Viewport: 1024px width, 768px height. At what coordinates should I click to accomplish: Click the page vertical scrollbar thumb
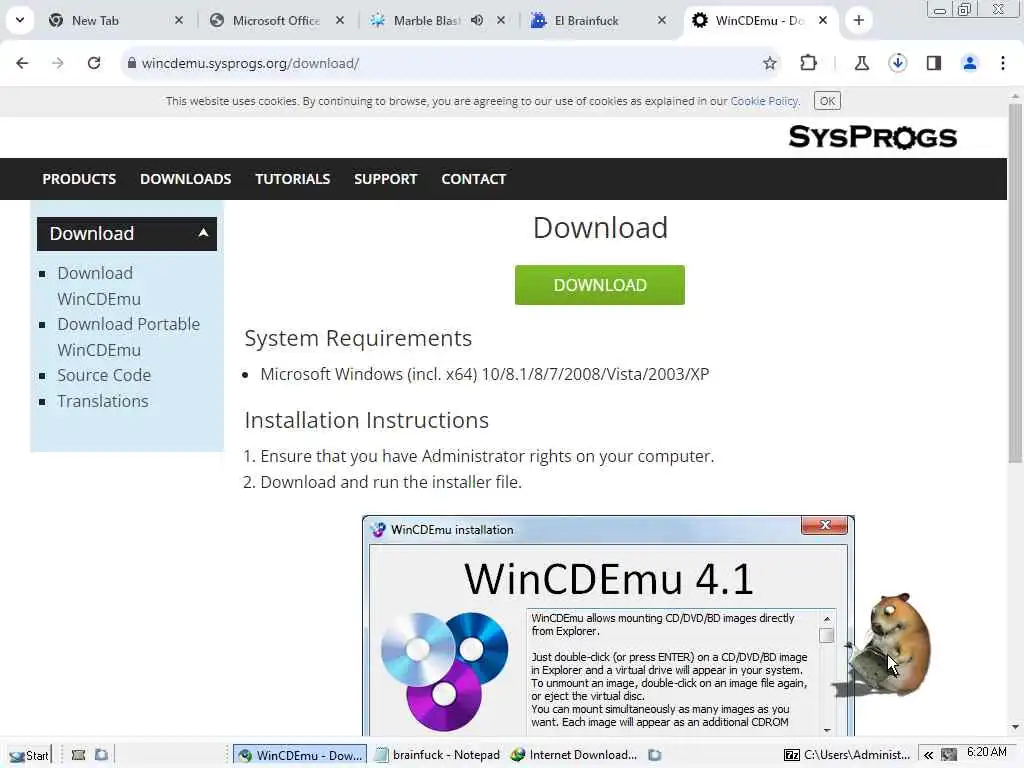click(x=1015, y=281)
